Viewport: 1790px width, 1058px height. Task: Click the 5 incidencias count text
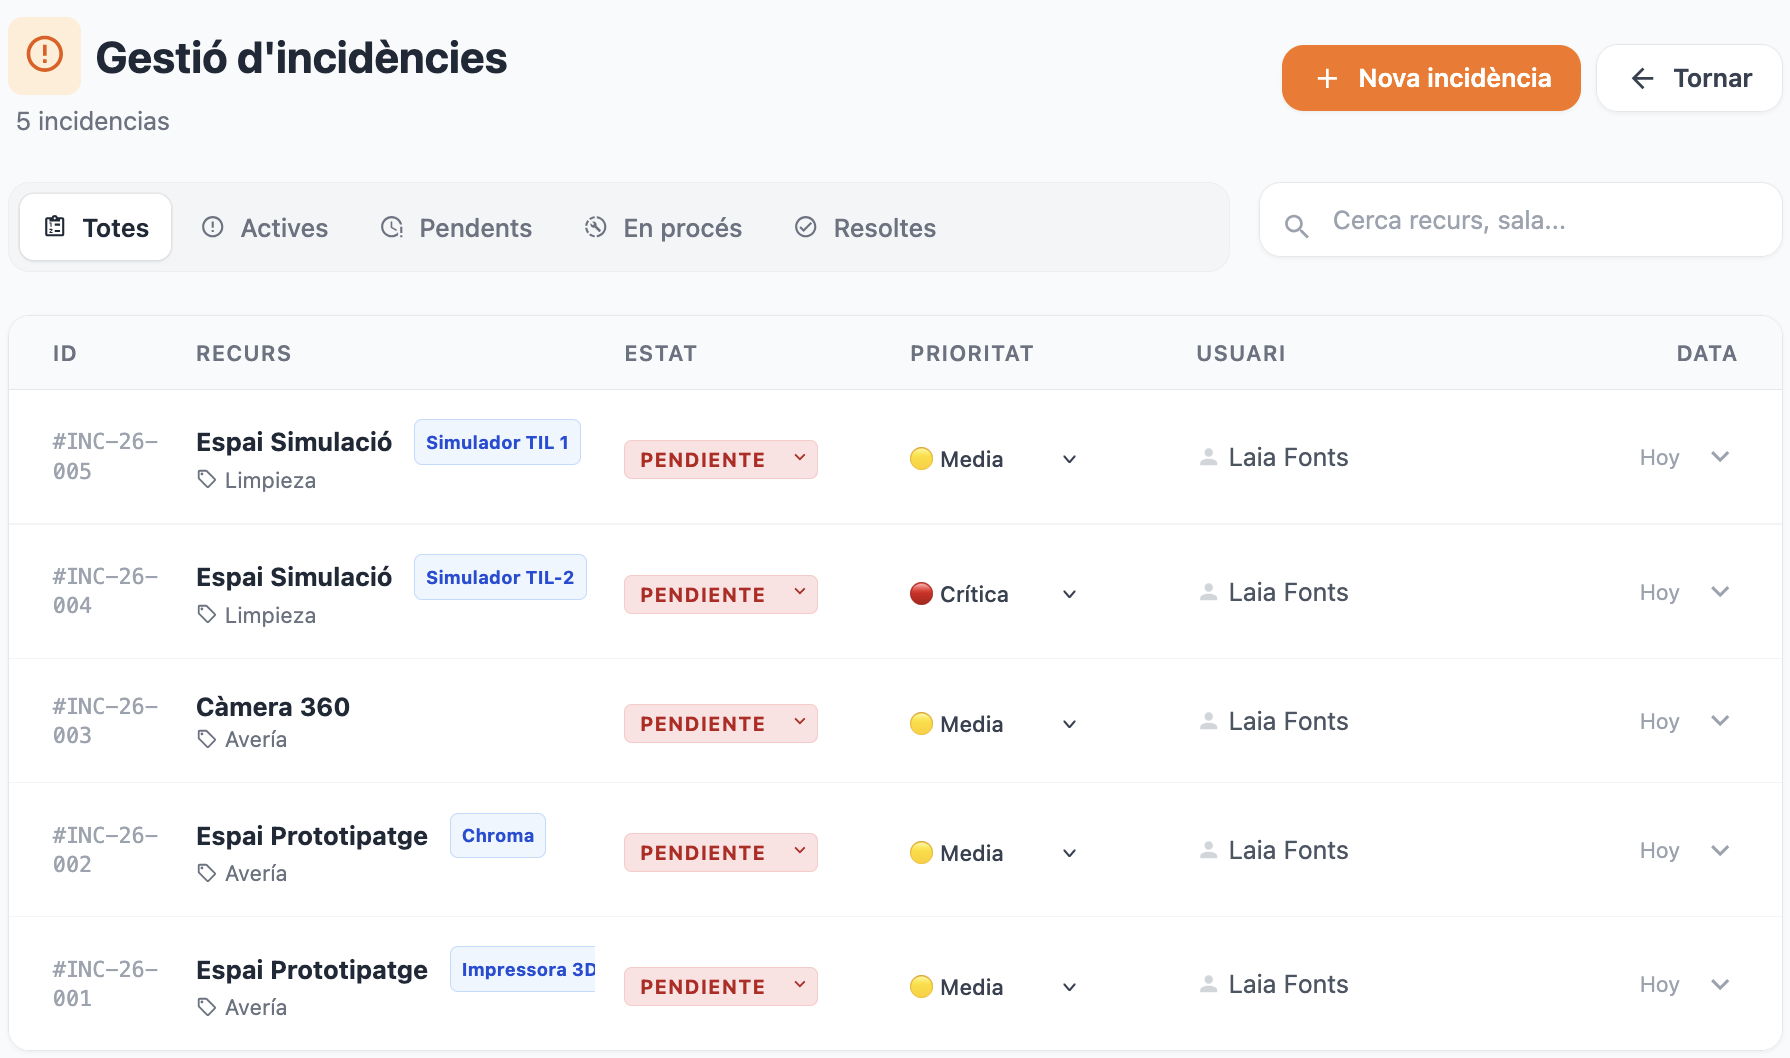click(93, 121)
